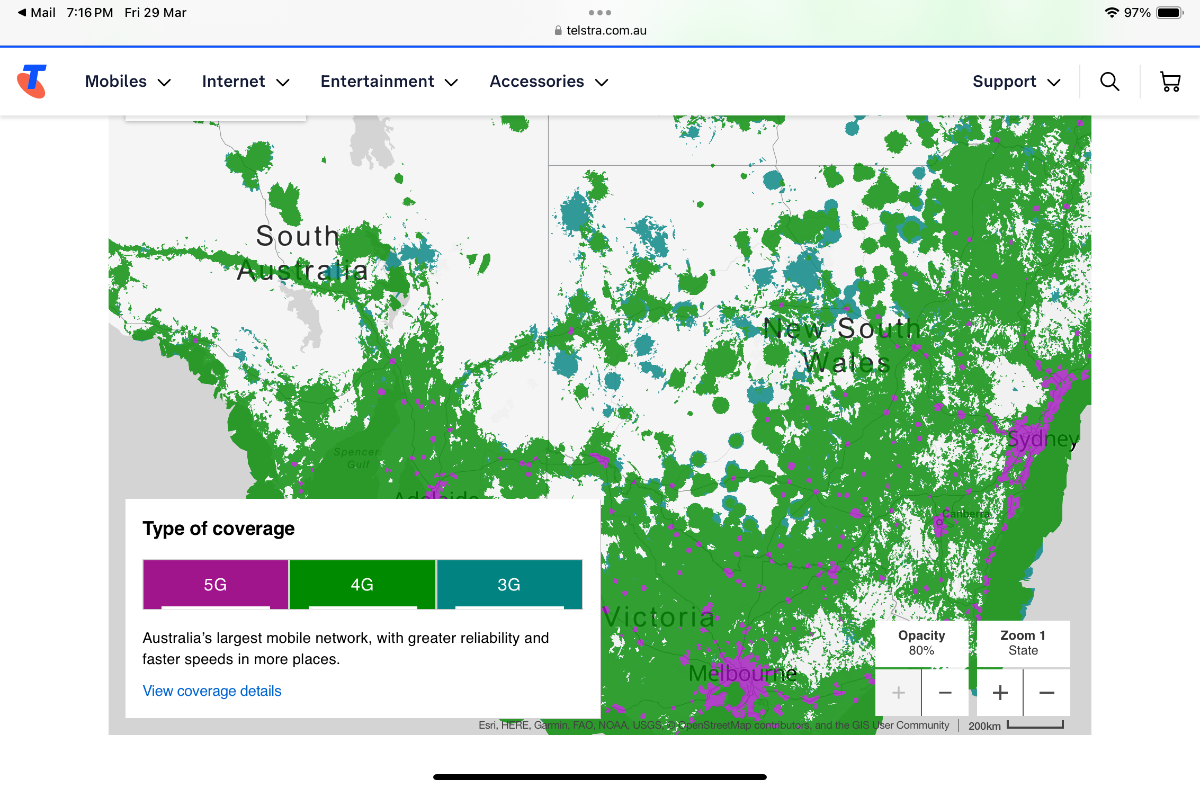
Task: Expand the Entertainment chevron
Action: click(x=451, y=82)
